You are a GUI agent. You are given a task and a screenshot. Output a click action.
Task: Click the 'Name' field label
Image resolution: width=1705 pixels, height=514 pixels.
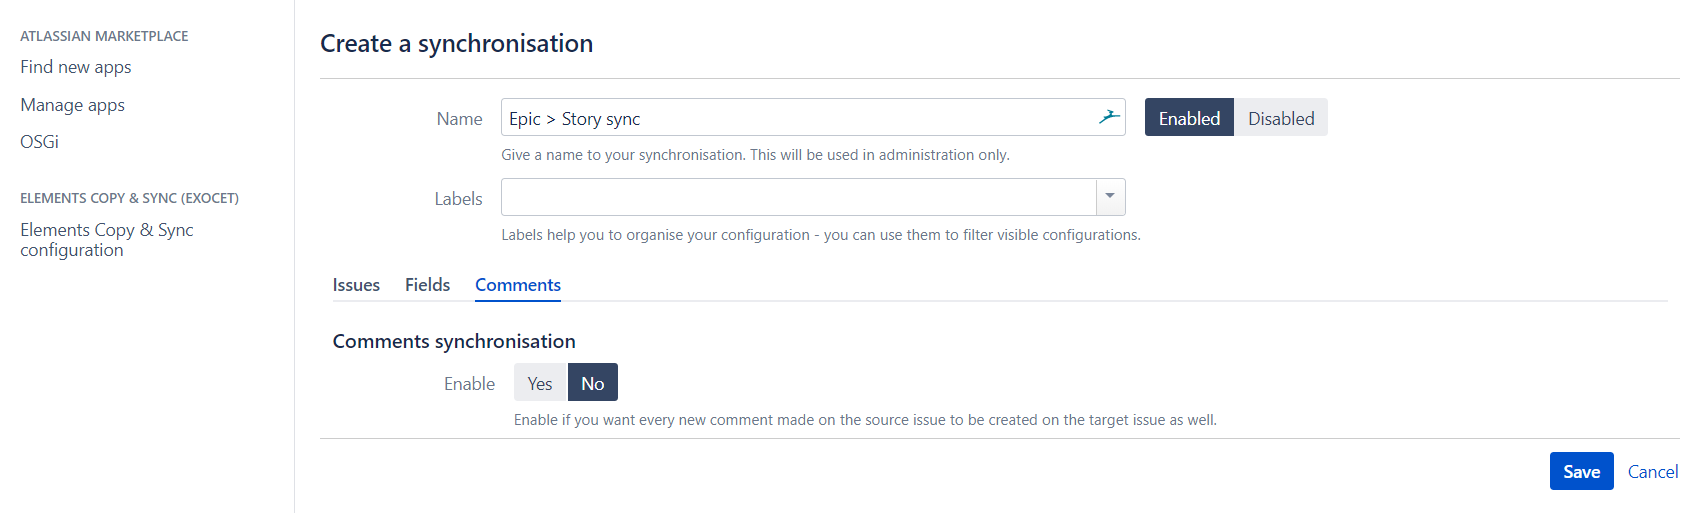(x=459, y=119)
